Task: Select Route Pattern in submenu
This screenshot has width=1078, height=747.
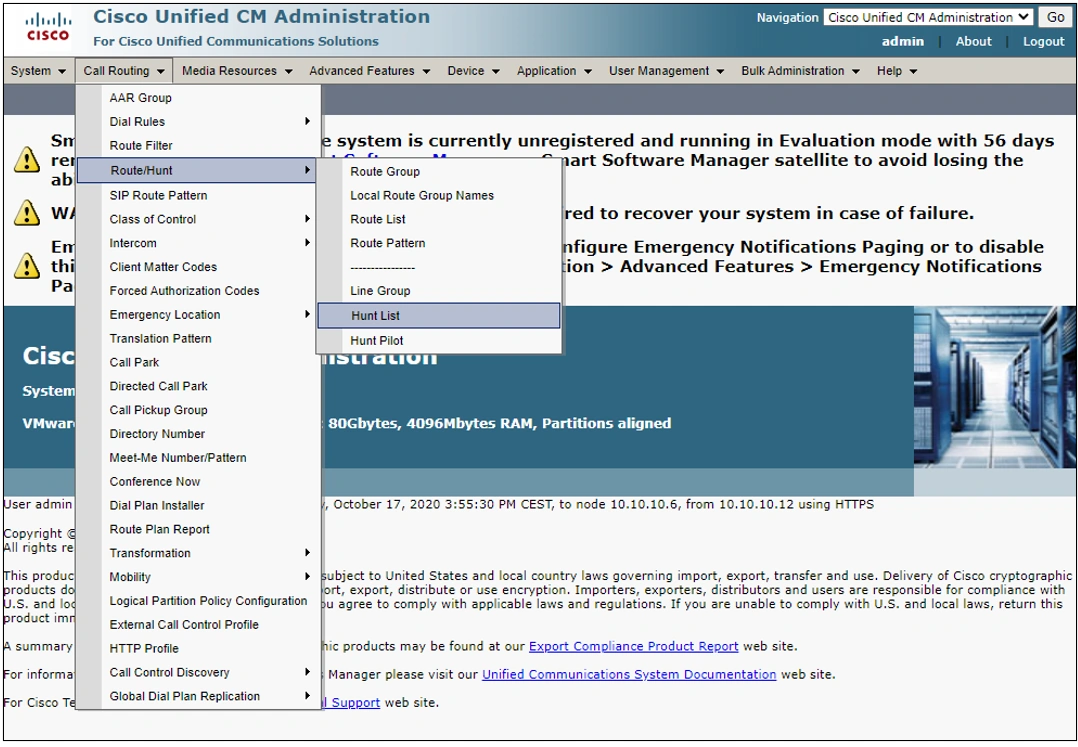Action: click(x=439, y=243)
